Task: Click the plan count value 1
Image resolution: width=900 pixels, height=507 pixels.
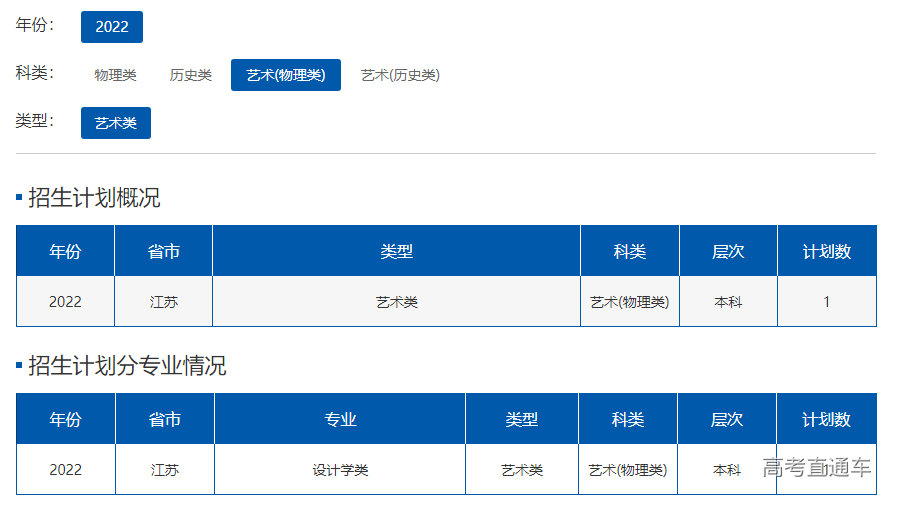Action: click(826, 302)
